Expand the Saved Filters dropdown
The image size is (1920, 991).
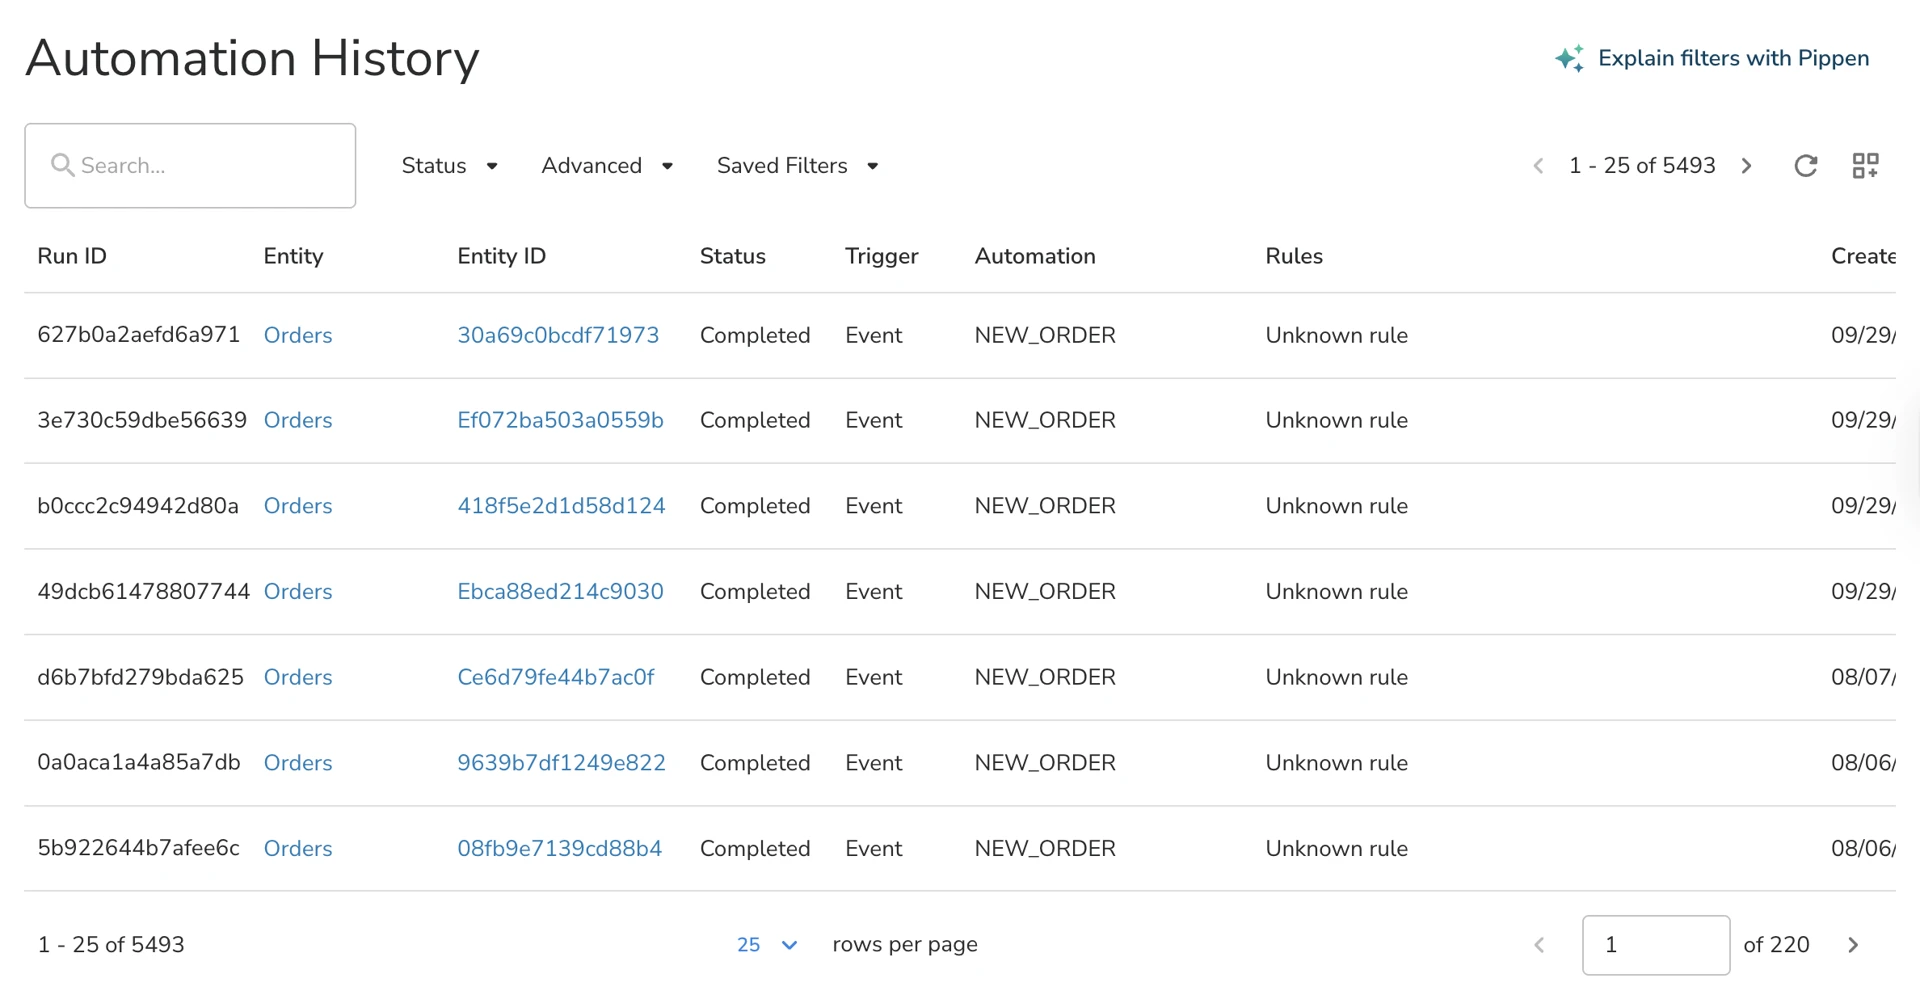798,166
